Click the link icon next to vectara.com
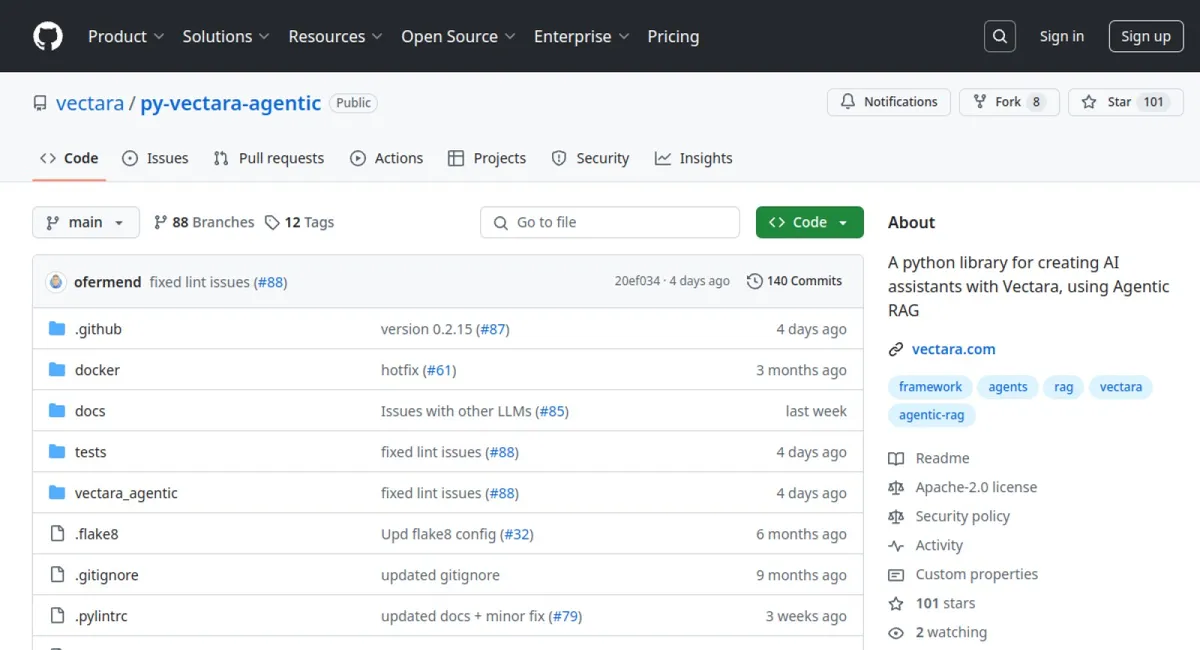 (x=896, y=349)
